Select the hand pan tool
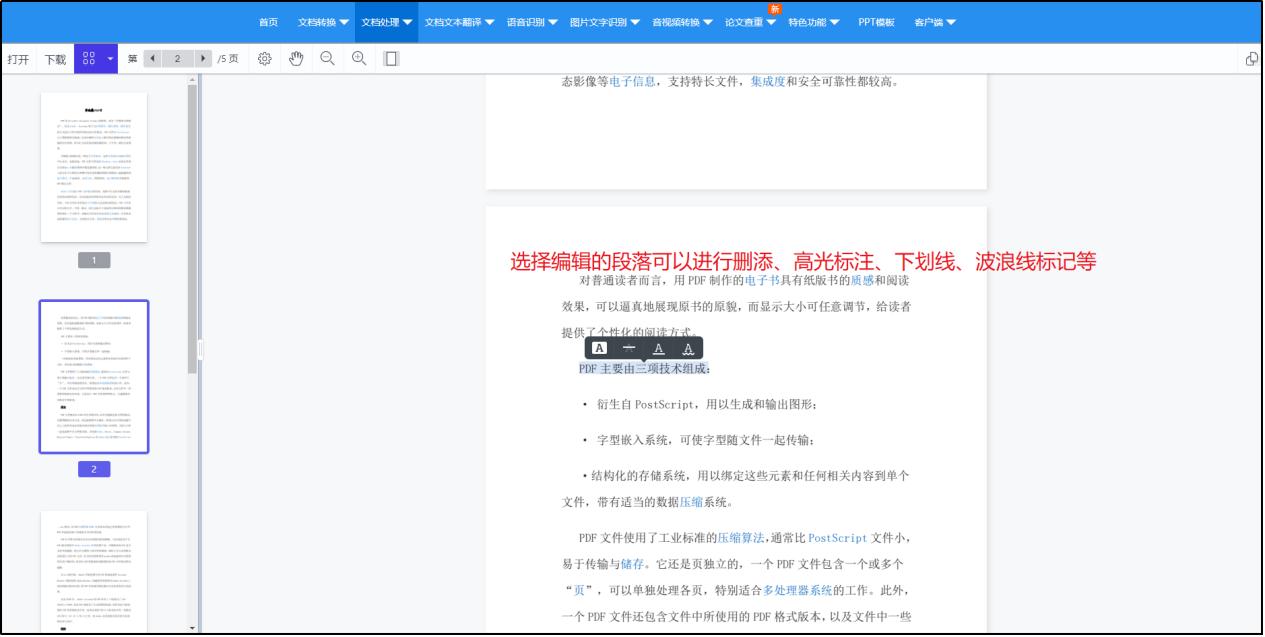1265x637 pixels. click(x=295, y=58)
